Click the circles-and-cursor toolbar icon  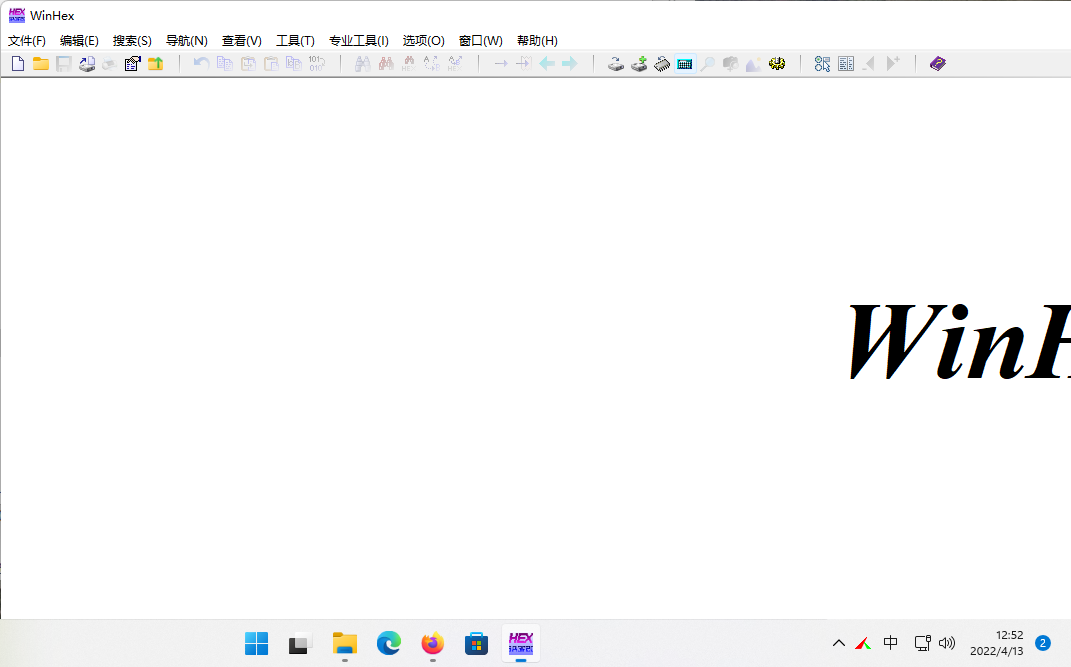tap(822, 64)
